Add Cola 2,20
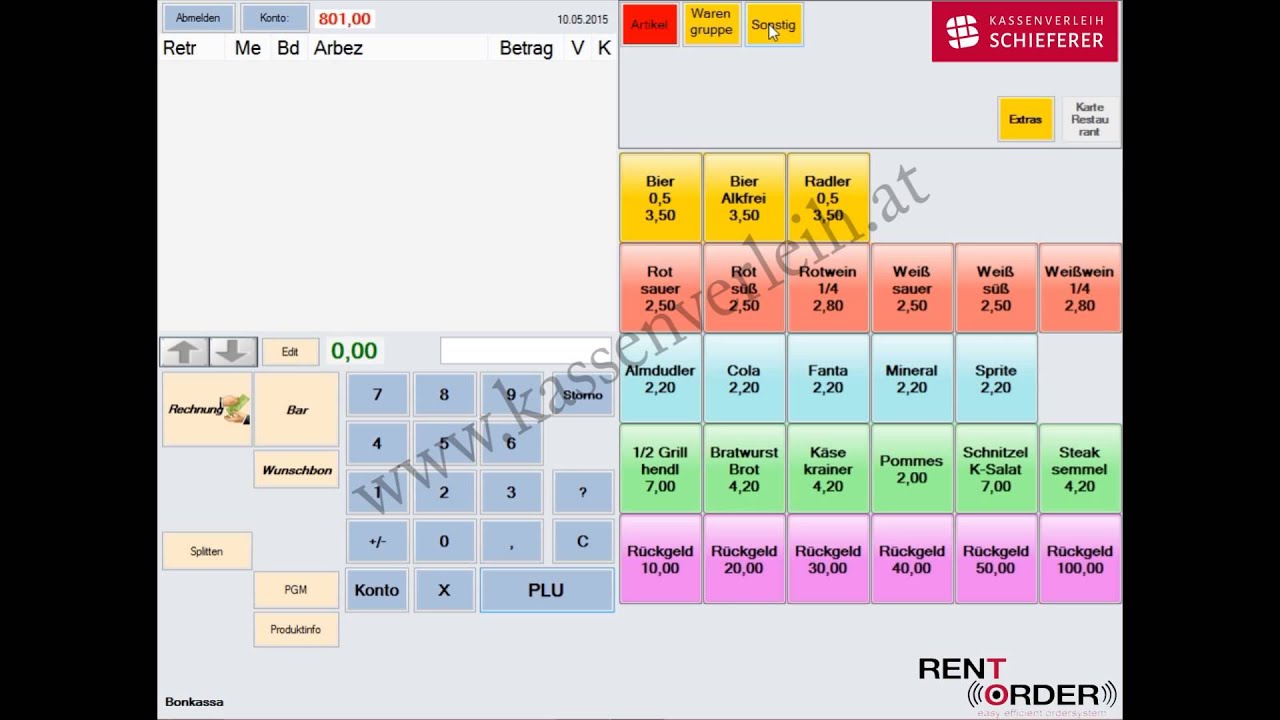The width and height of the screenshot is (1280, 720). click(744, 378)
